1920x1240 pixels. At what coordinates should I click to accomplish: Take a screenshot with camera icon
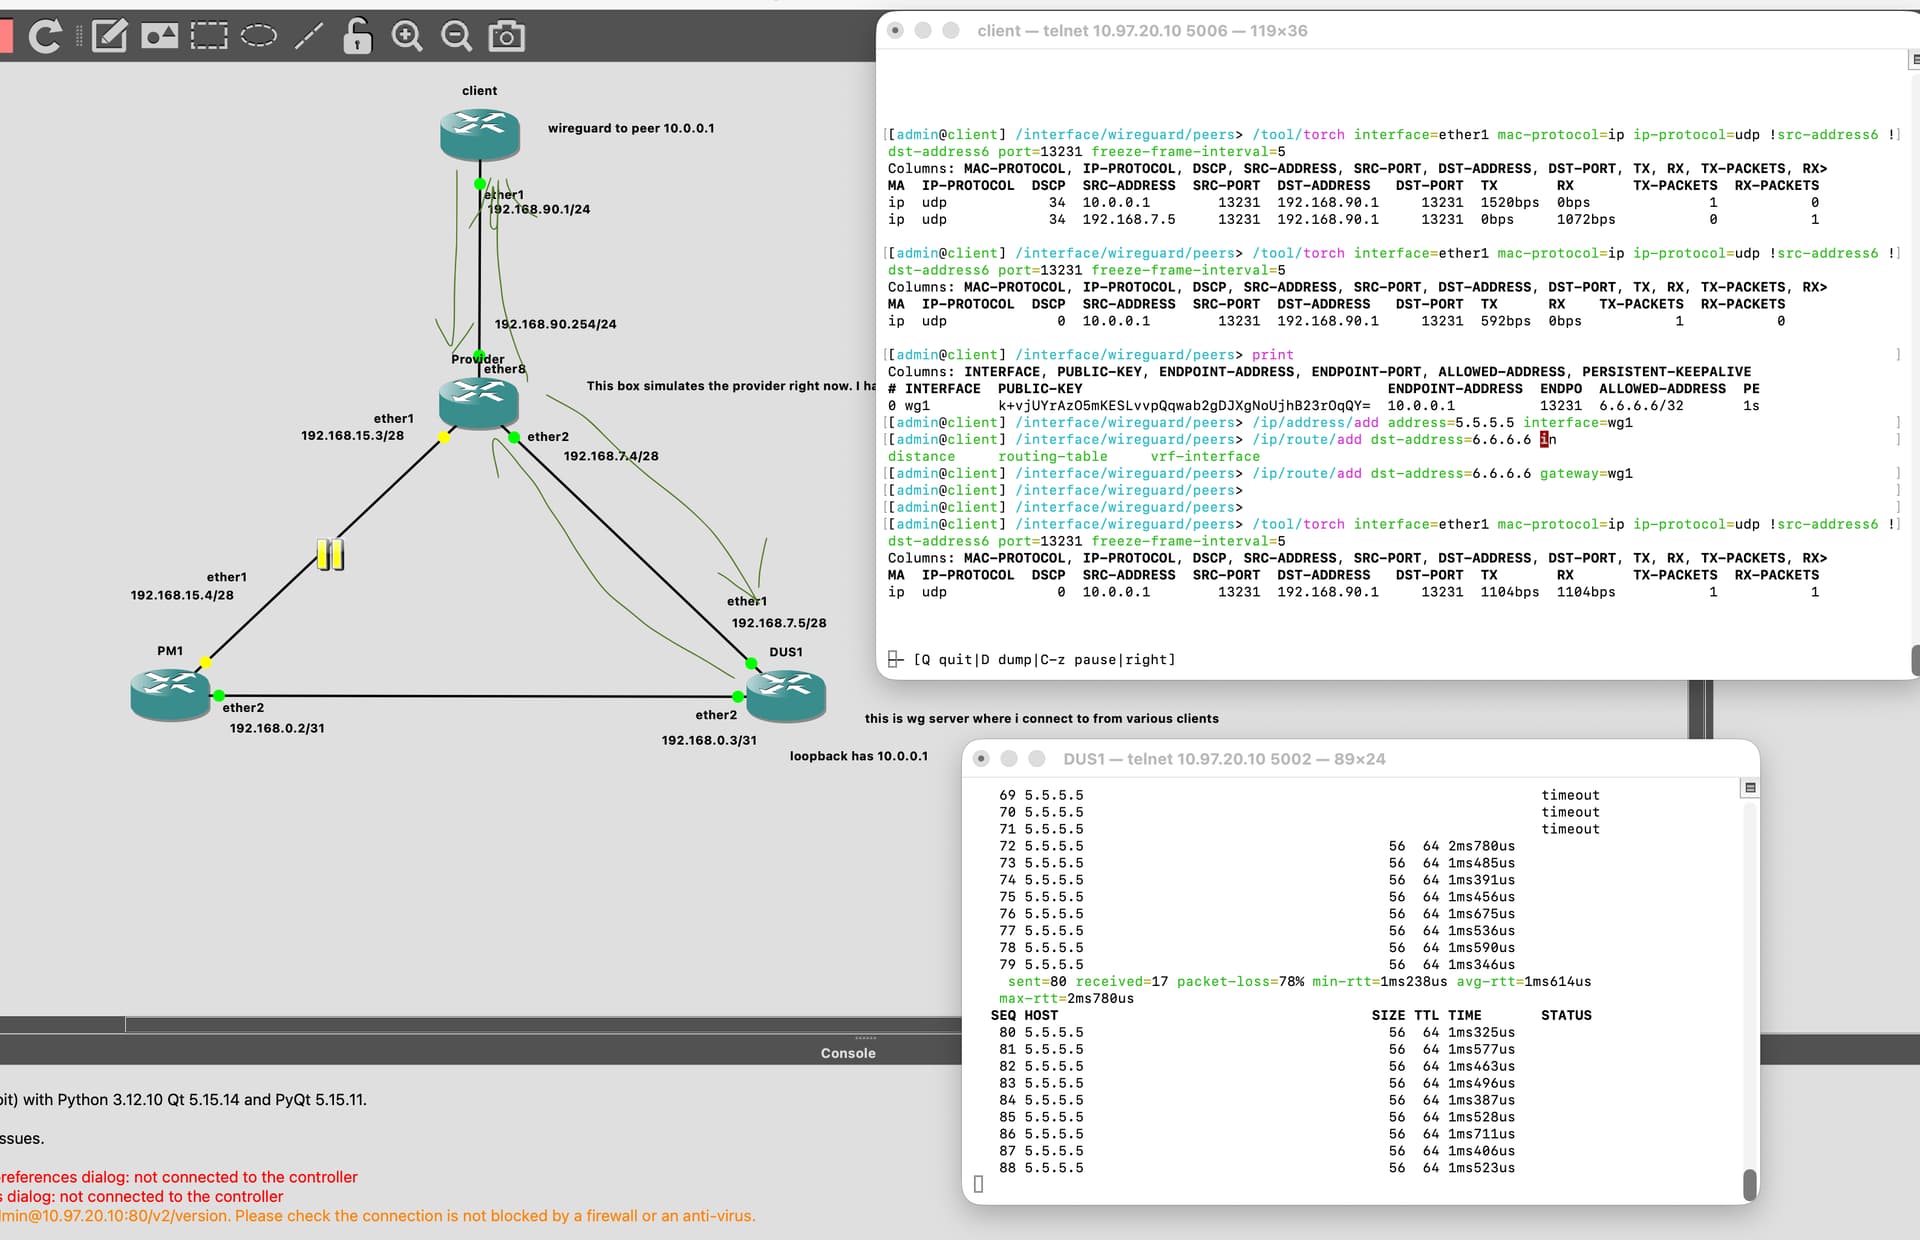coord(506,37)
